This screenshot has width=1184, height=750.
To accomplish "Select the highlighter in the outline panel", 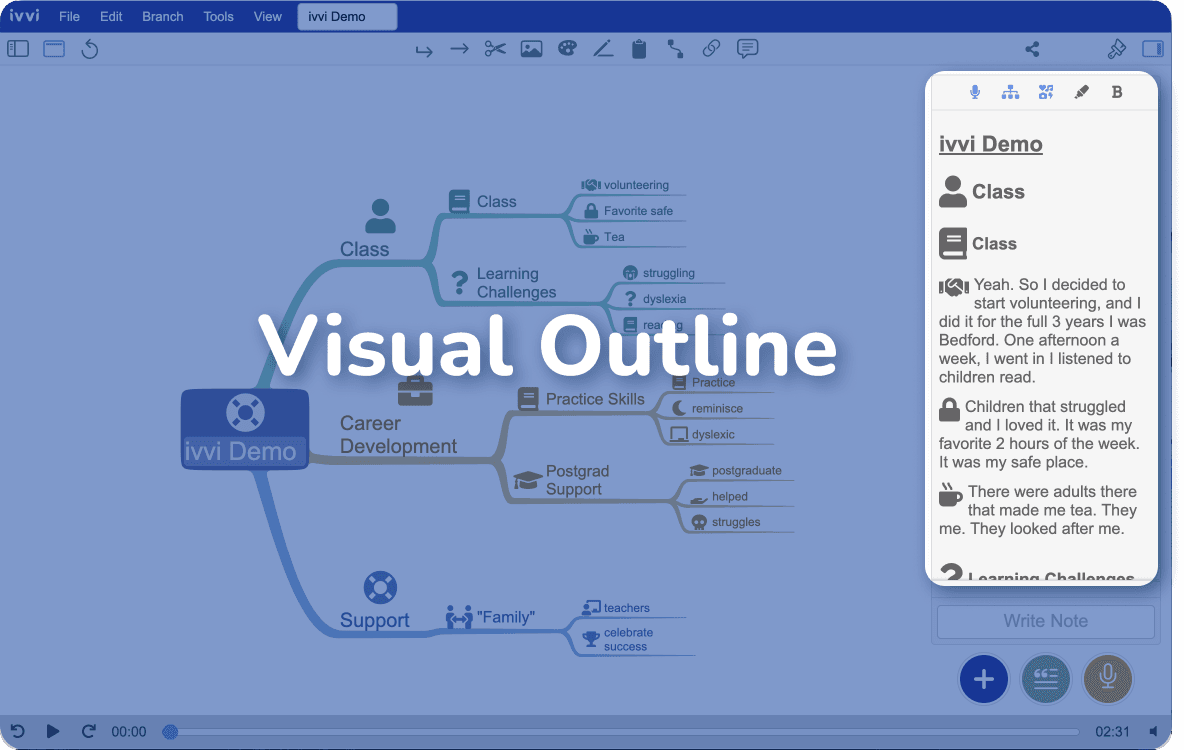I will pyautogui.click(x=1081, y=91).
